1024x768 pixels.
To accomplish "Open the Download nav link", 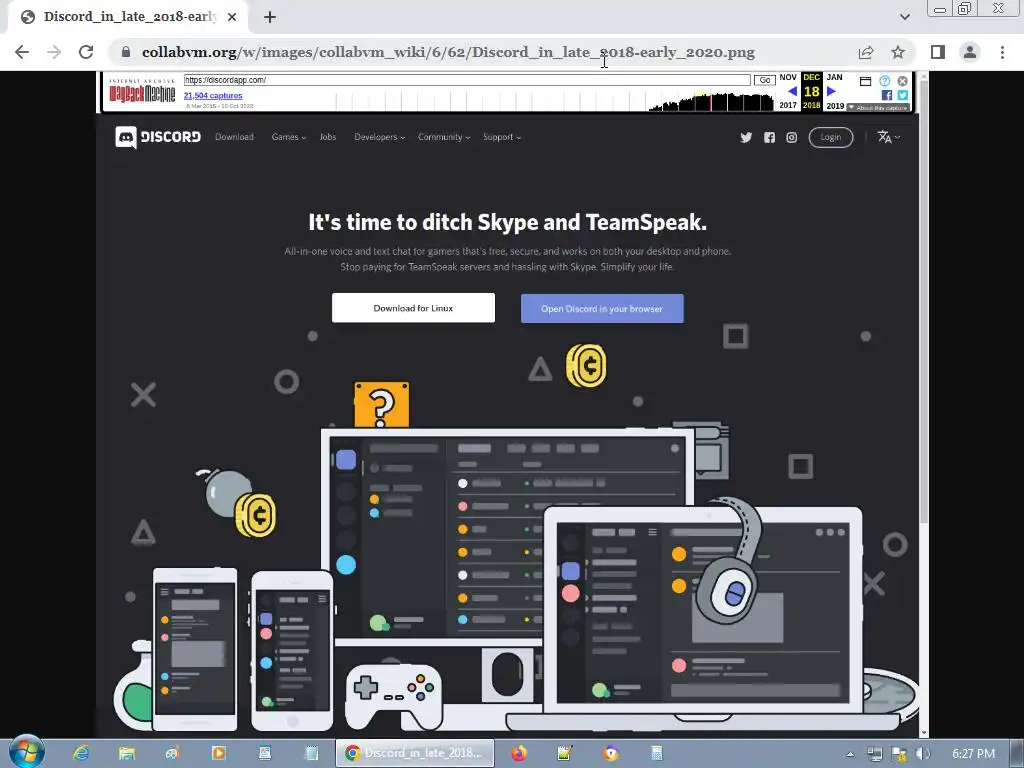I will click(x=234, y=137).
